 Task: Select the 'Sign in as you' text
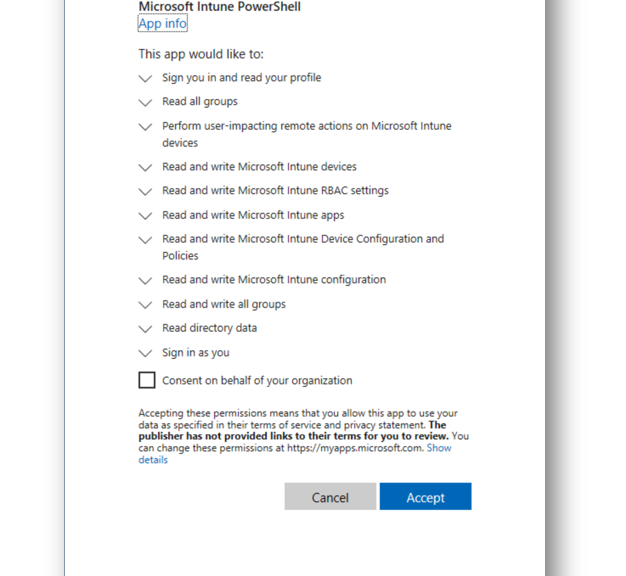tap(196, 353)
